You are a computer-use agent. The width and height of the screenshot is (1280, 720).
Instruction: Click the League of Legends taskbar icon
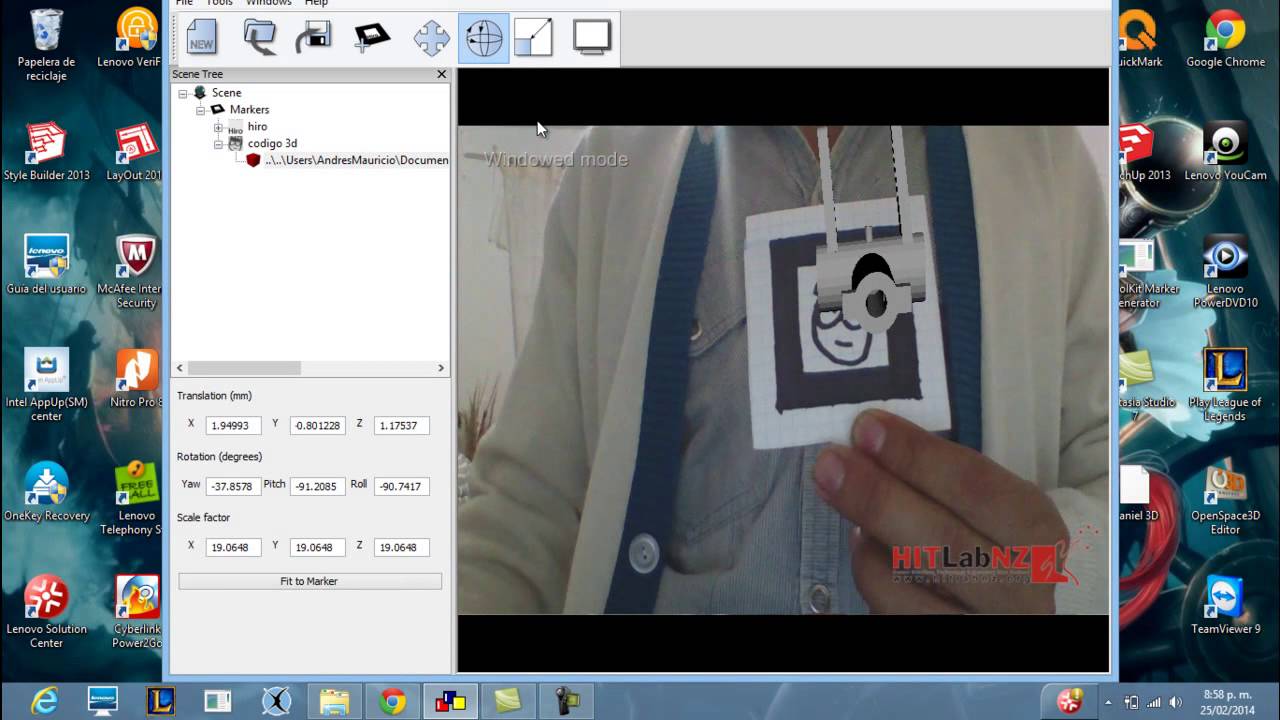pos(161,701)
